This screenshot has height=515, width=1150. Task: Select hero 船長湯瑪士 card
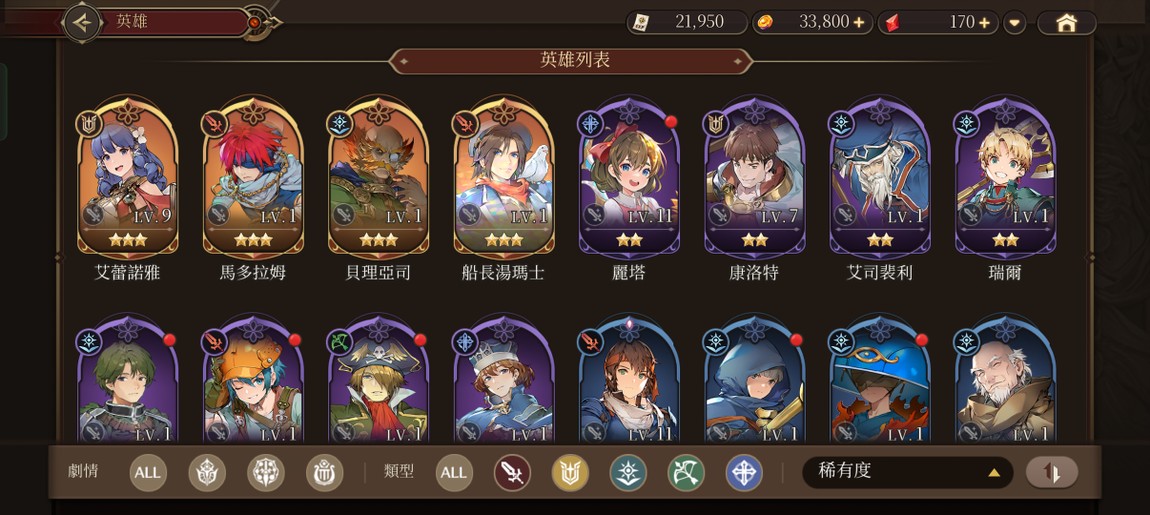(x=504, y=189)
